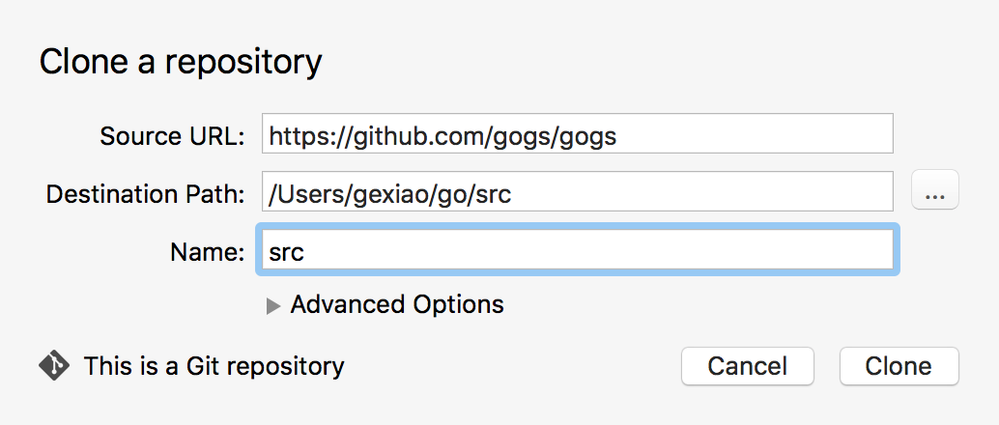The height and width of the screenshot is (425, 999).
Task: Focus the Destination Path input field
Action: coord(577,191)
